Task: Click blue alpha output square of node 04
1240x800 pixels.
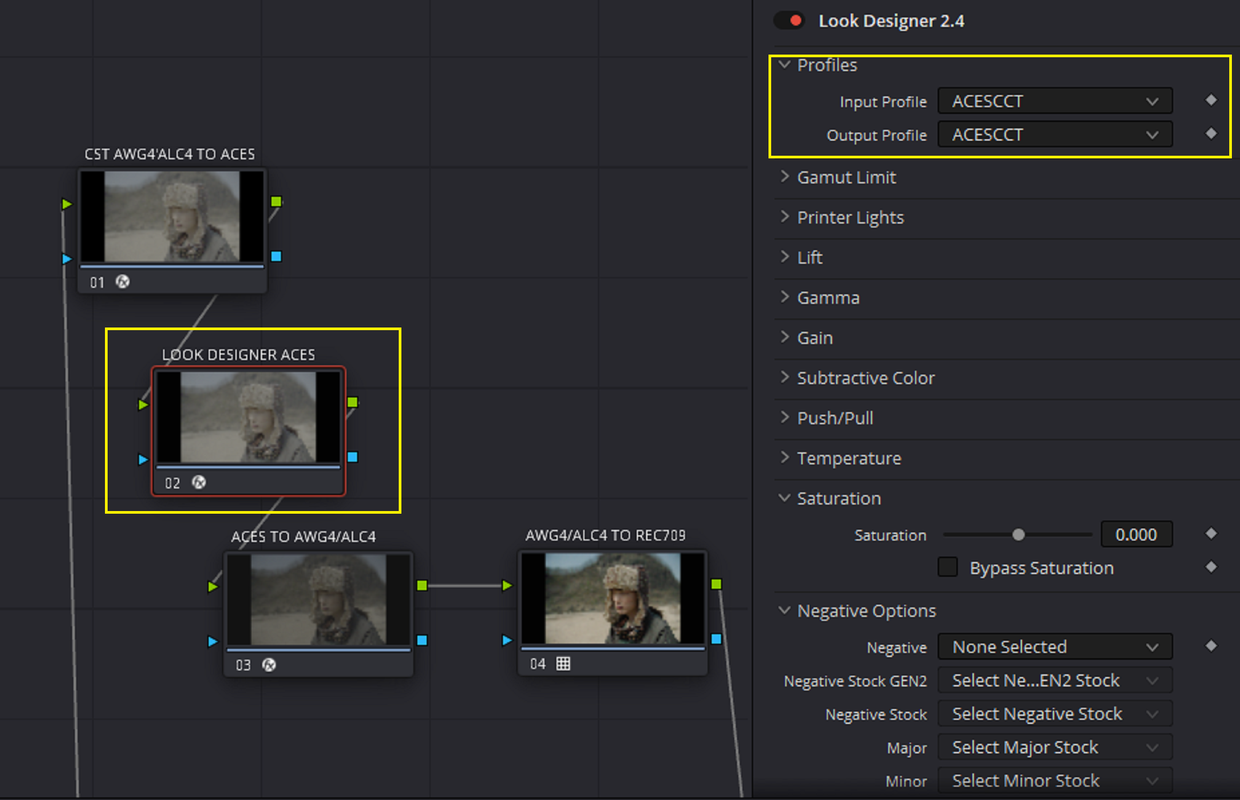Action: 716,638
